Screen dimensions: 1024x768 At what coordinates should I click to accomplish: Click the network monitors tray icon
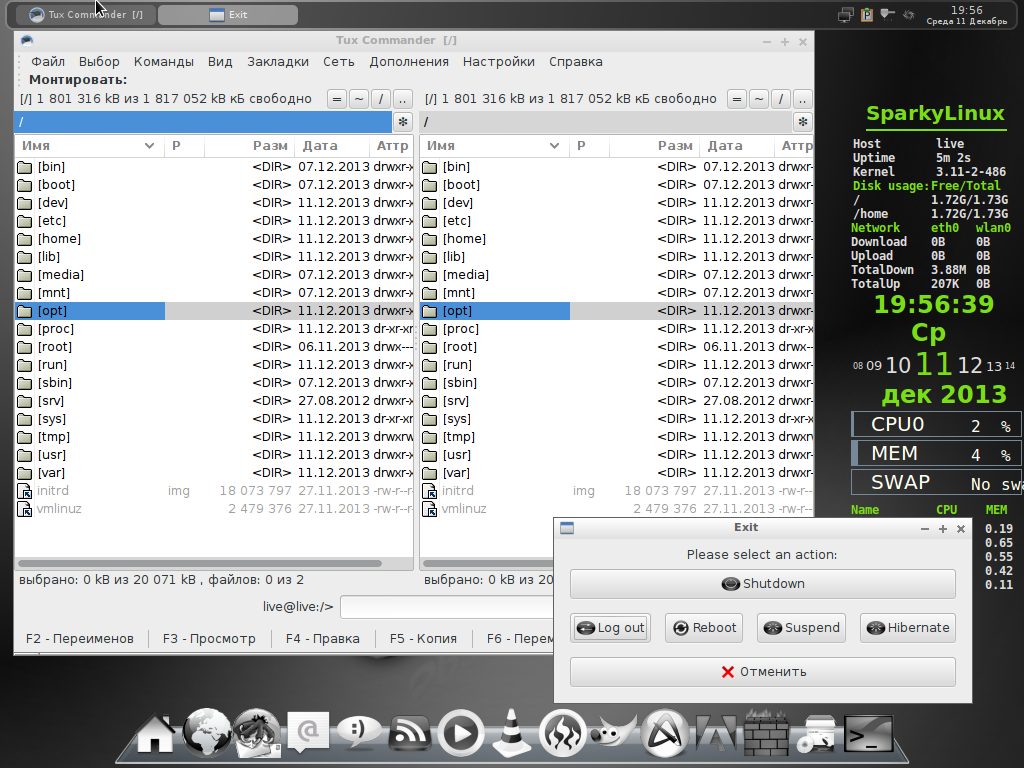pos(846,14)
